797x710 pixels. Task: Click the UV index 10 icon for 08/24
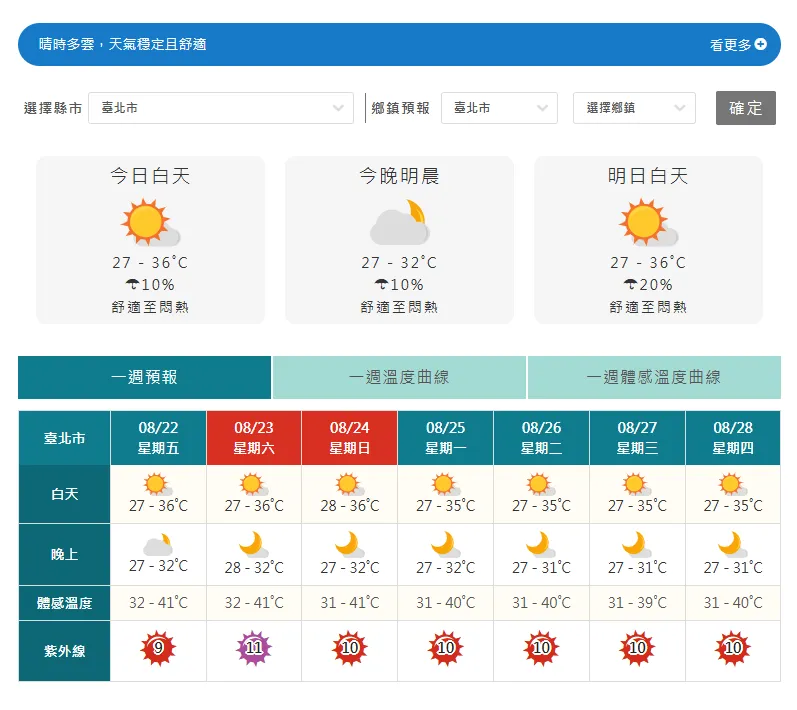[350, 648]
